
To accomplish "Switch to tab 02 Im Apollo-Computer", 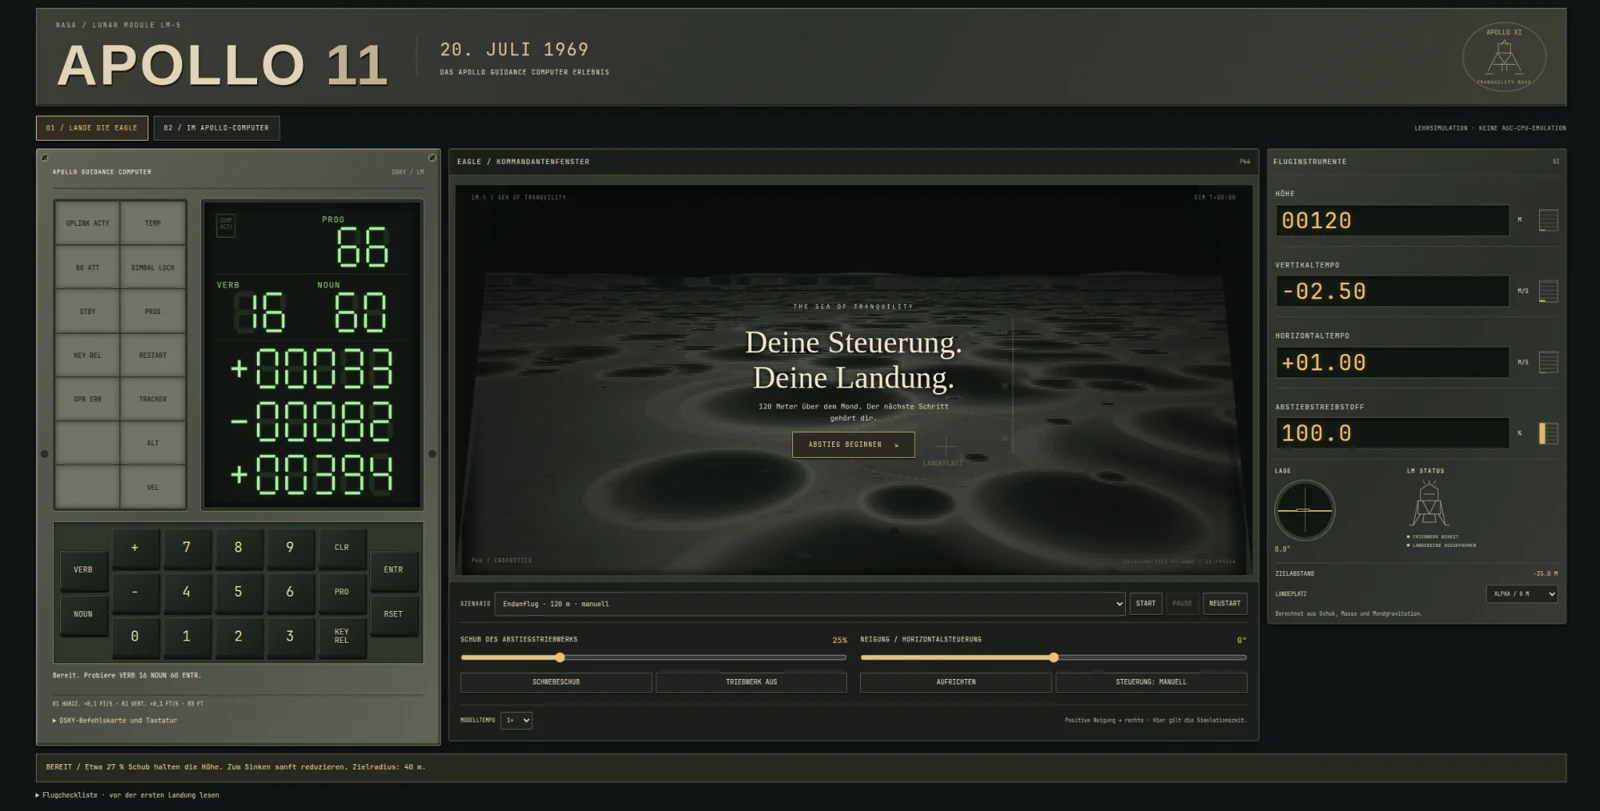I will (x=216, y=128).
